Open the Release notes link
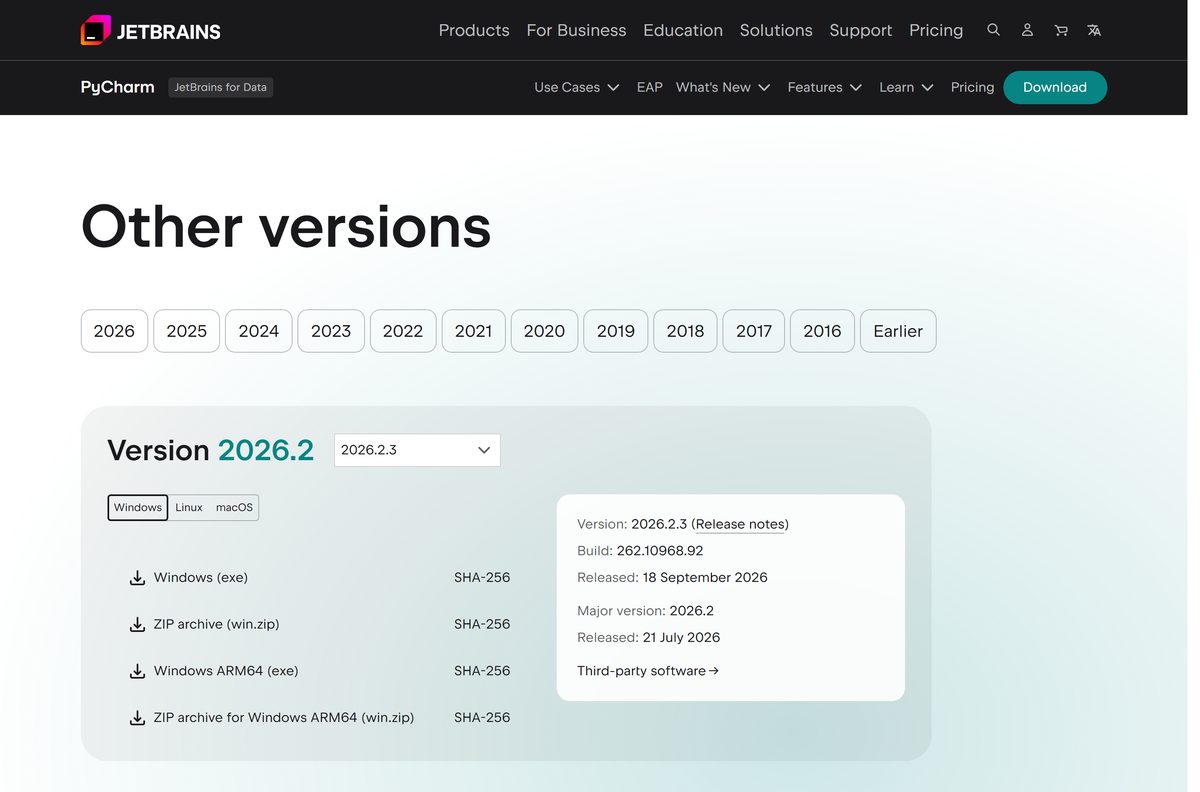This screenshot has height=792, width=1200. point(740,524)
